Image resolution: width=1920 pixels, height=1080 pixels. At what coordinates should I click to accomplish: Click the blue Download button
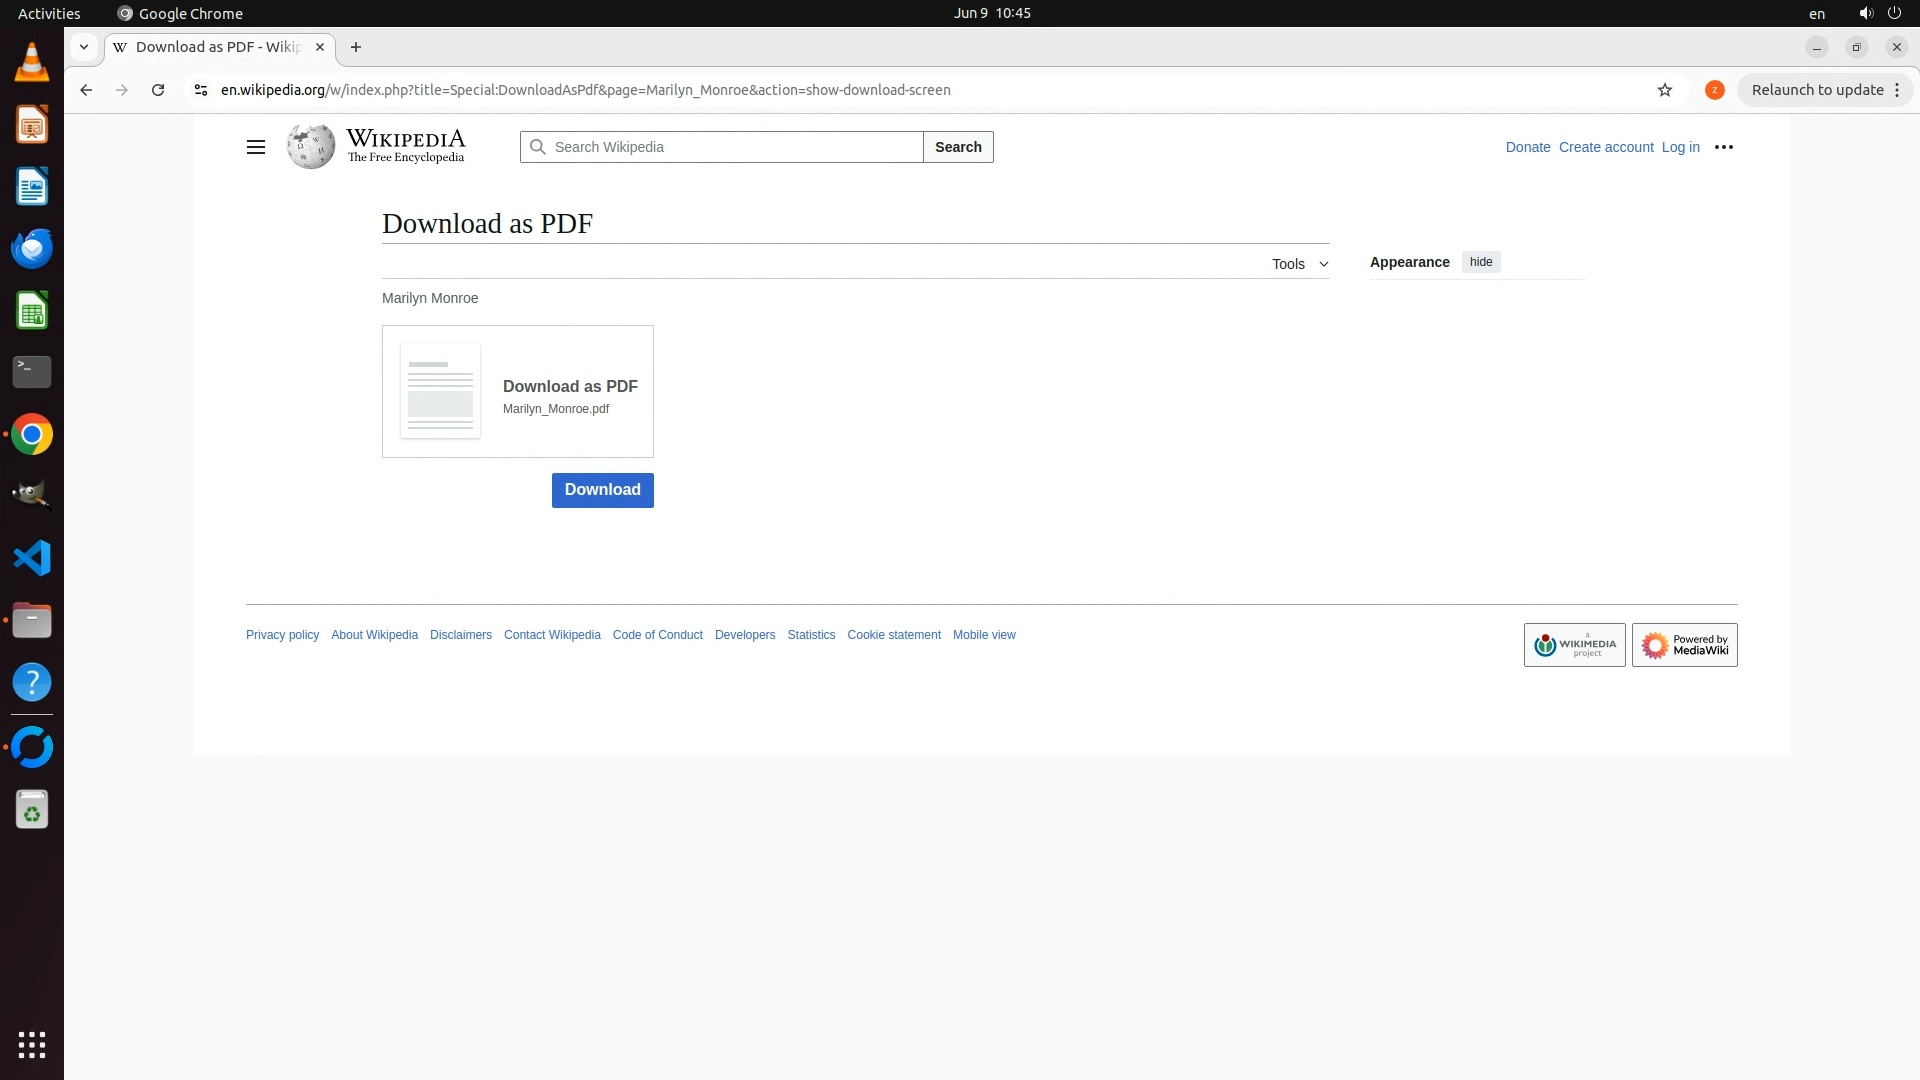click(x=602, y=490)
